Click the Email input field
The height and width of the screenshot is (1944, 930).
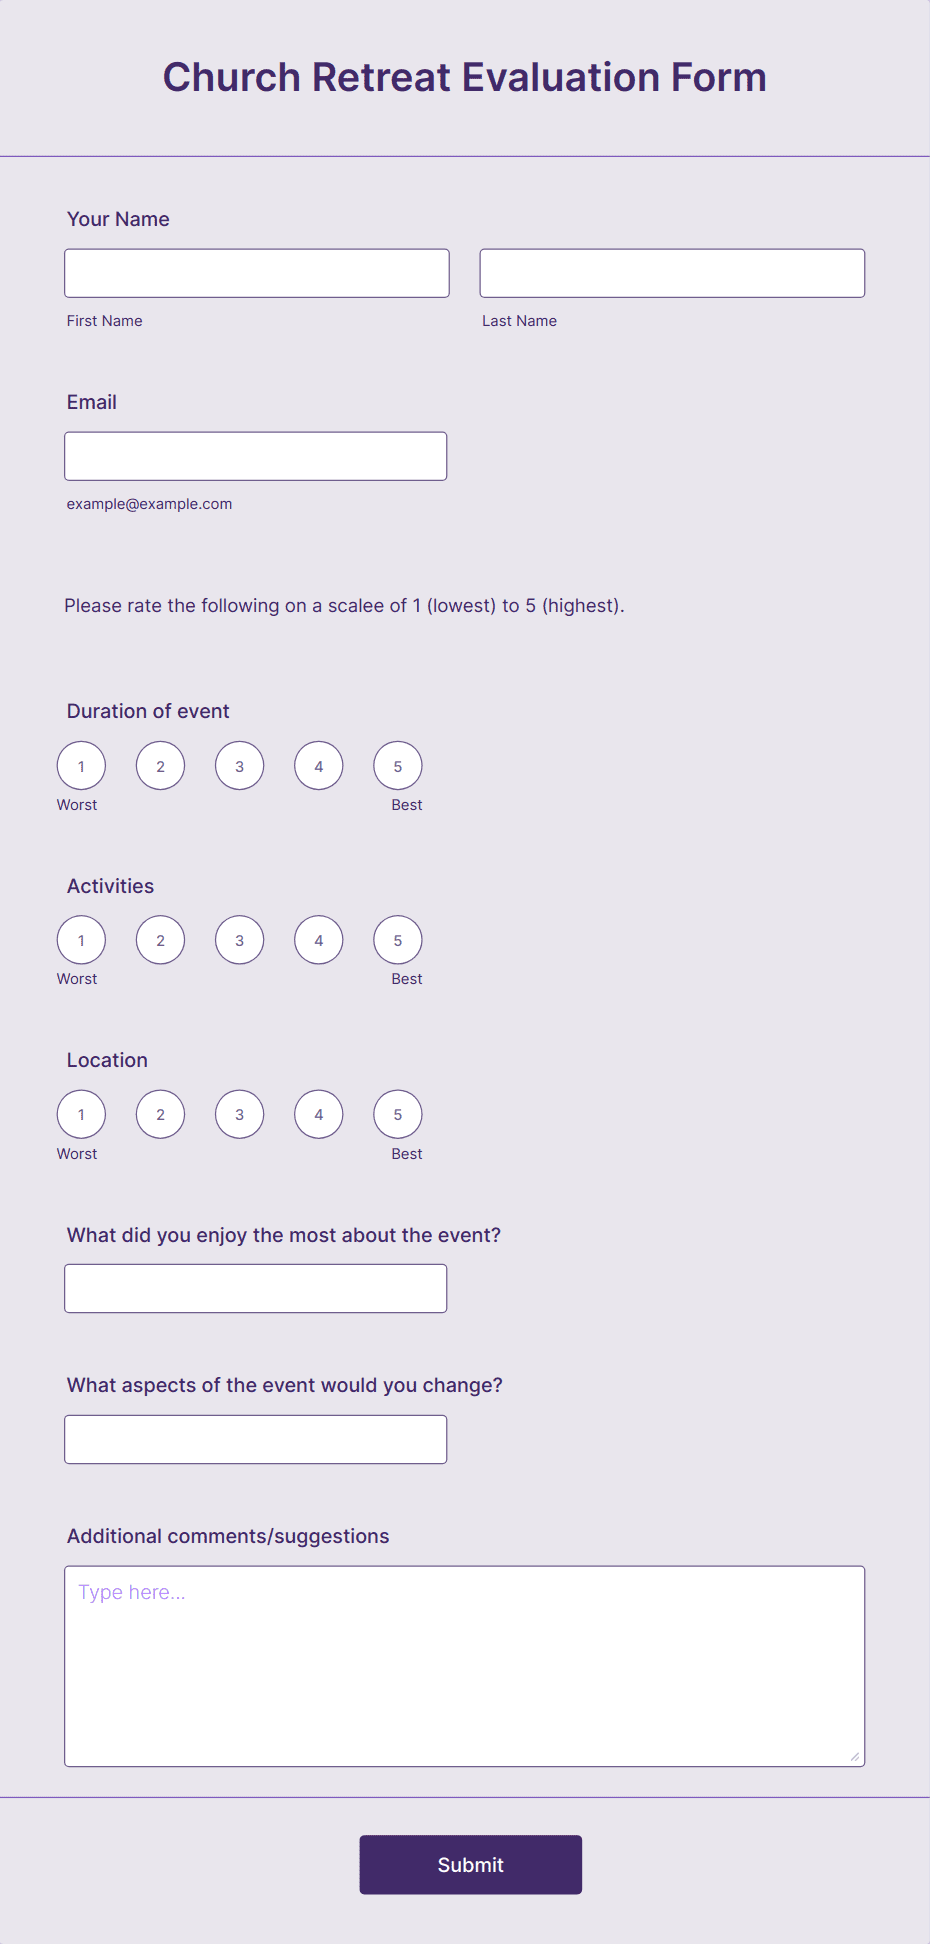(x=255, y=455)
